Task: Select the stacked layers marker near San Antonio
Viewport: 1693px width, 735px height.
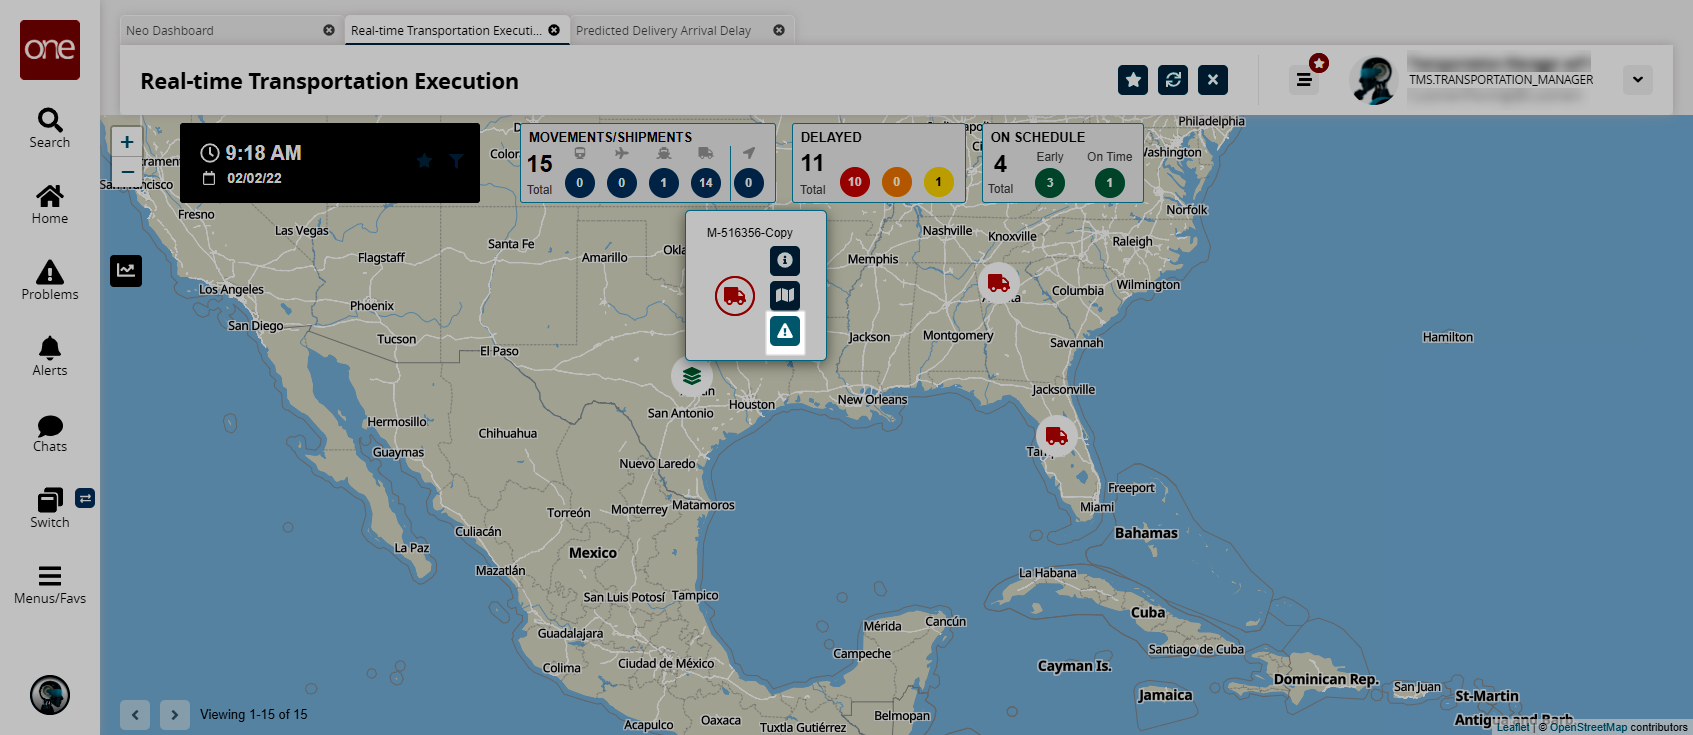Action: click(691, 376)
